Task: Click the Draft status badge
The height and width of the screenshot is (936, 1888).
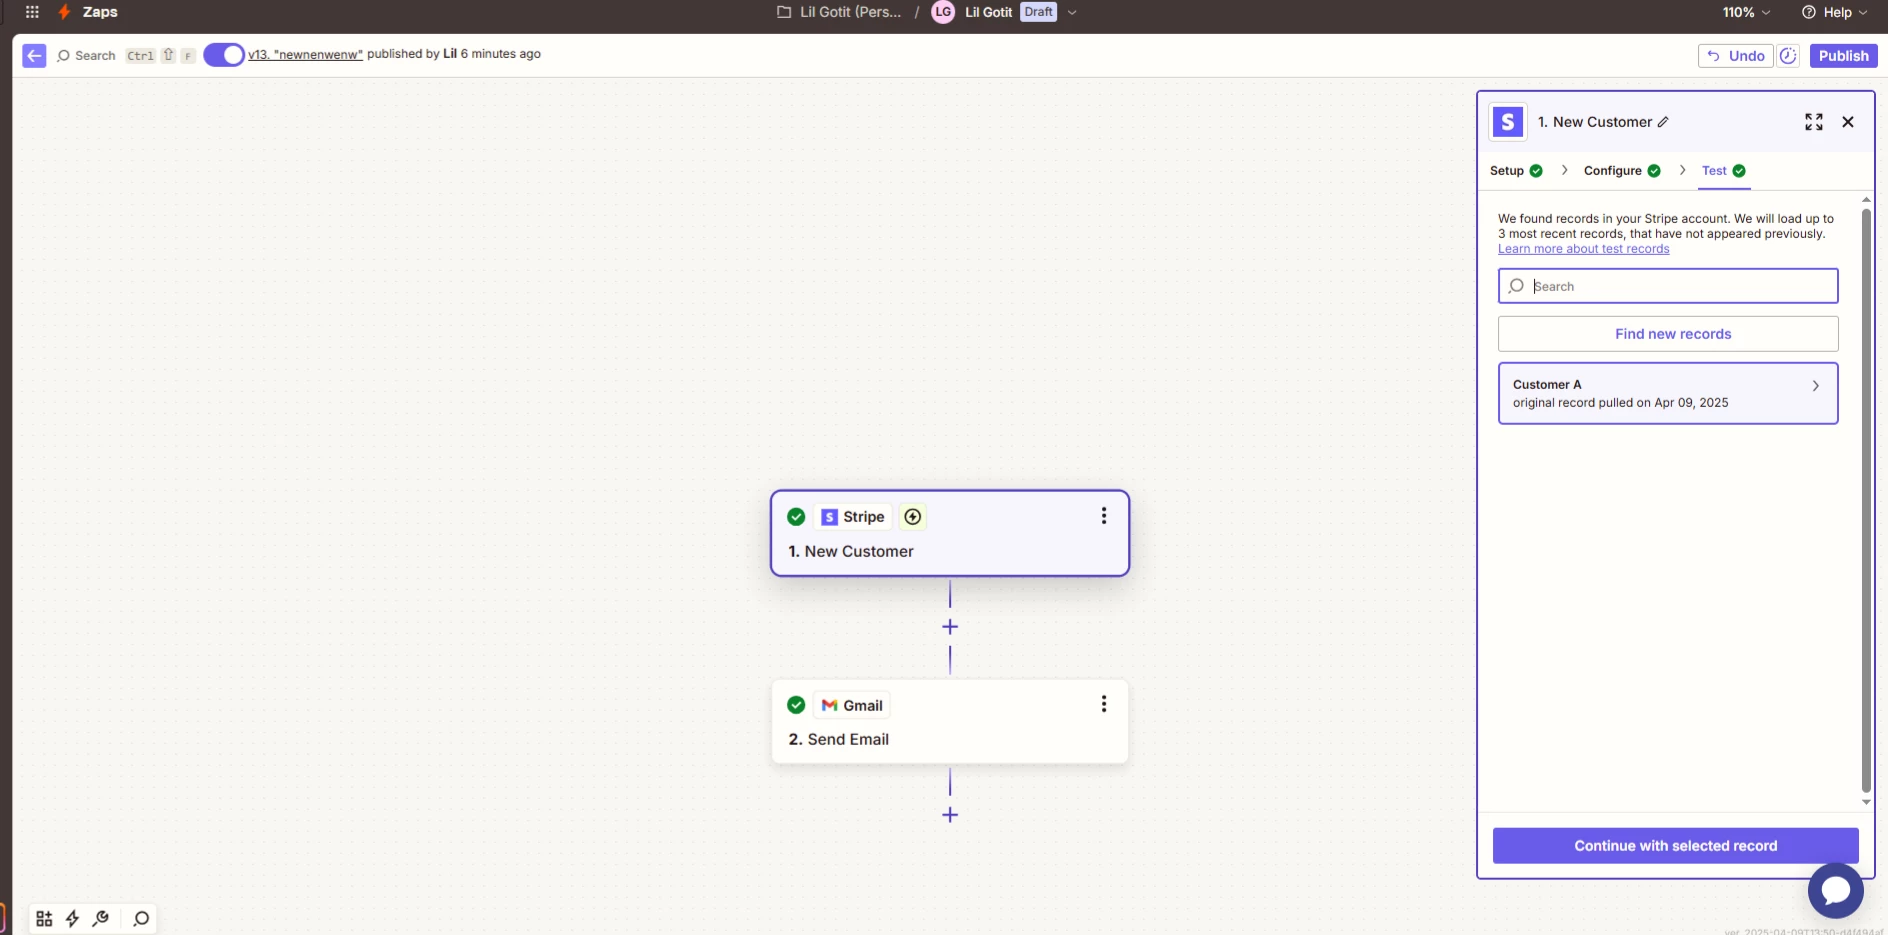Action: [x=1038, y=12]
